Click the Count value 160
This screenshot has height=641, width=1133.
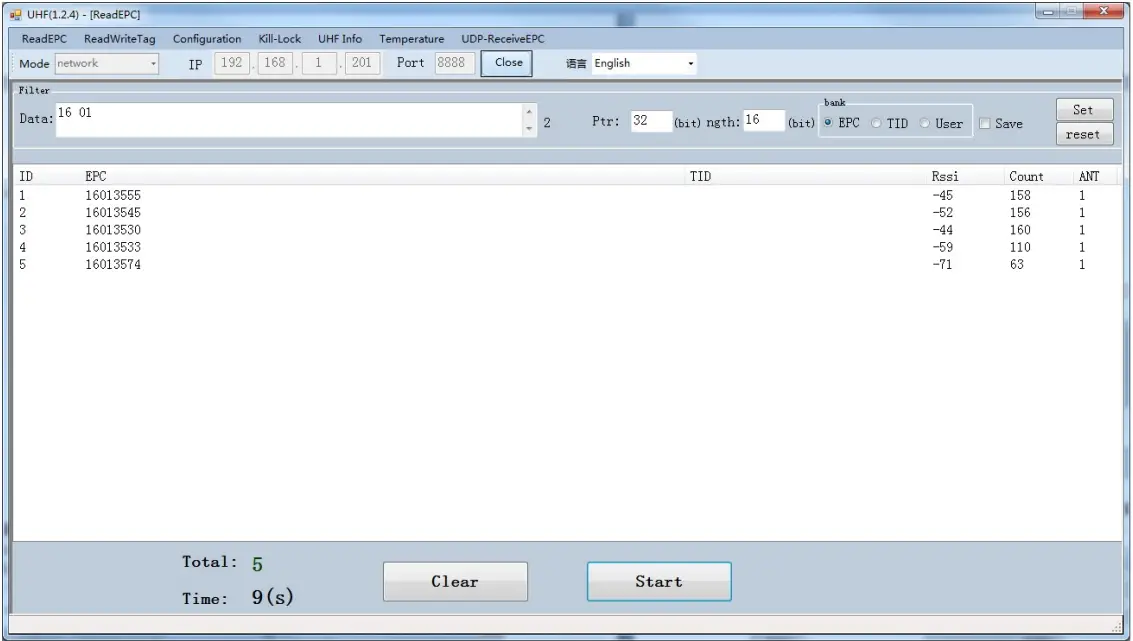[1020, 231]
